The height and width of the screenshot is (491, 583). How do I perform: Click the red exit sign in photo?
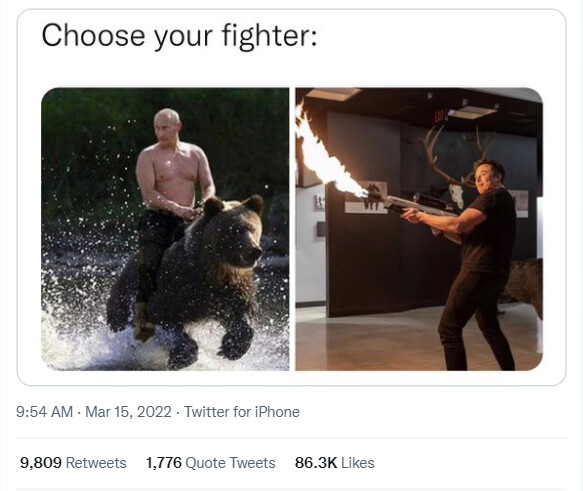[439, 117]
